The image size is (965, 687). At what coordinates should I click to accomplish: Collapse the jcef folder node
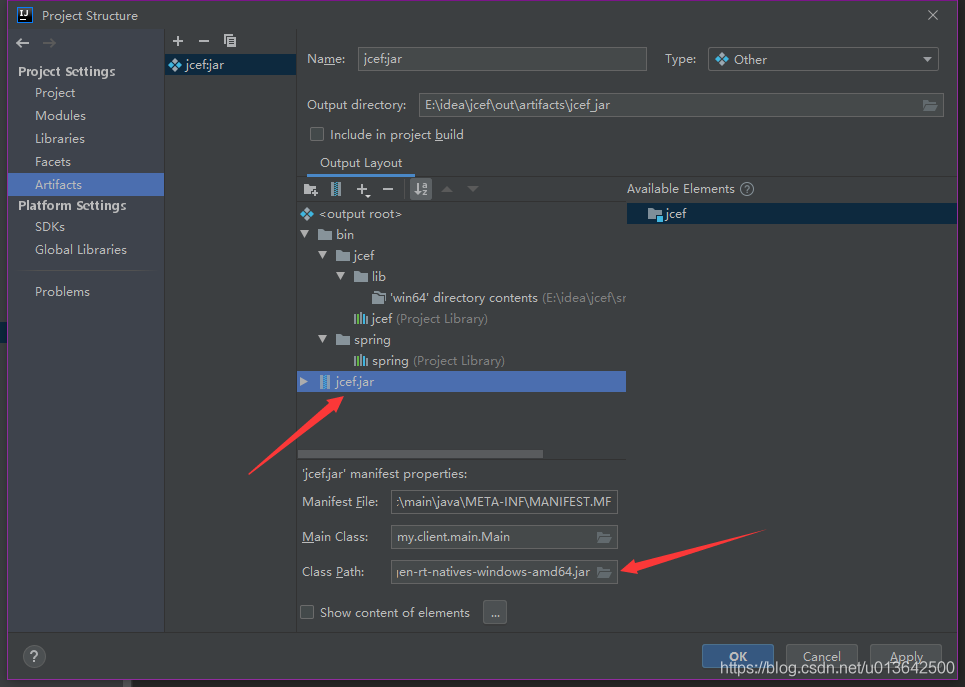(x=322, y=255)
